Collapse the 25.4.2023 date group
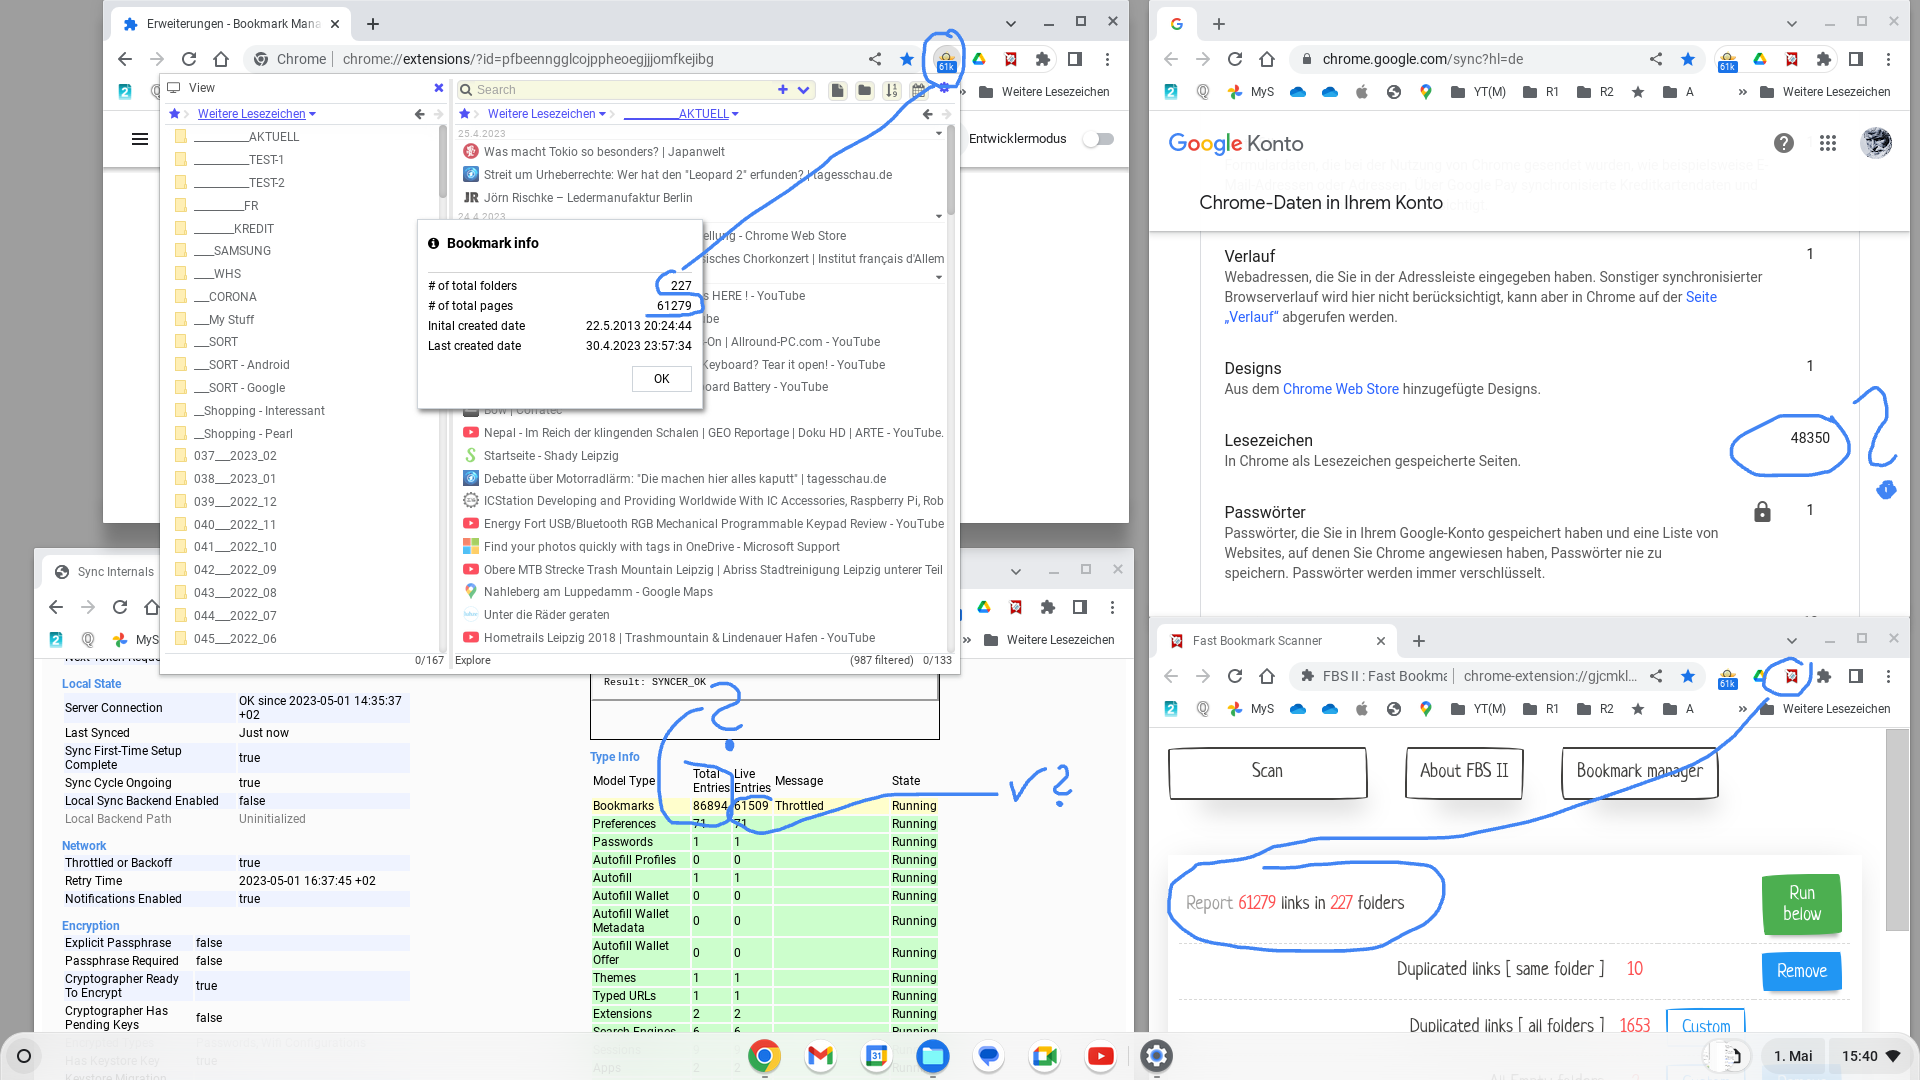 coord(938,133)
